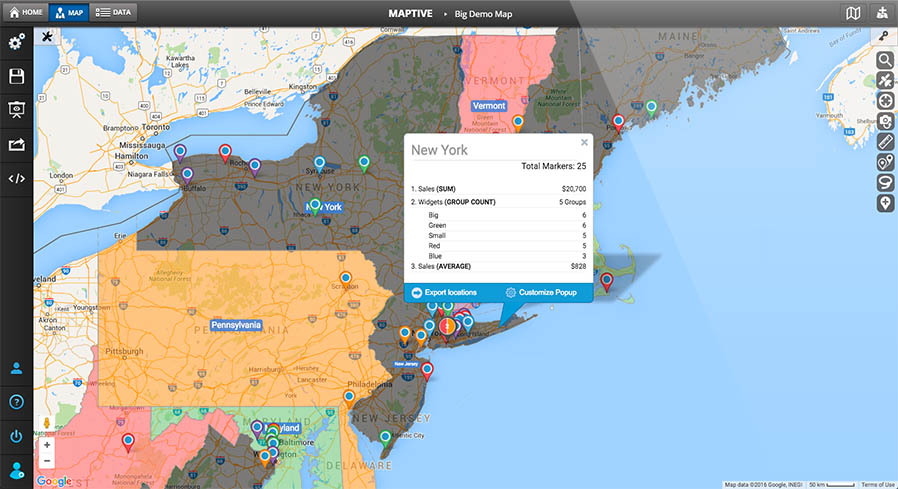The height and width of the screenshot is (489, 898).
Task: Click the 'Total Markers: 25' text
Action: point(553,166)
